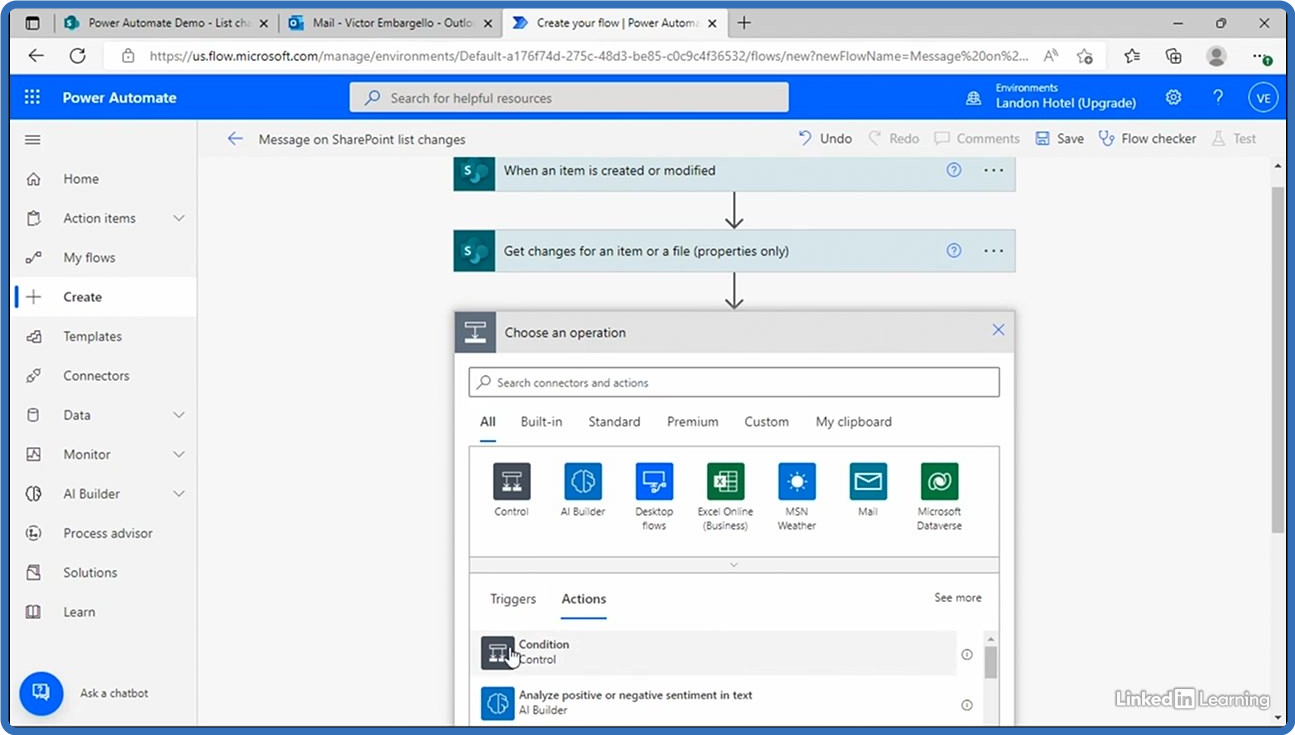This screenshot has width=1295, height=735.
Task: Click See more actions link
Action: (957, 598)
